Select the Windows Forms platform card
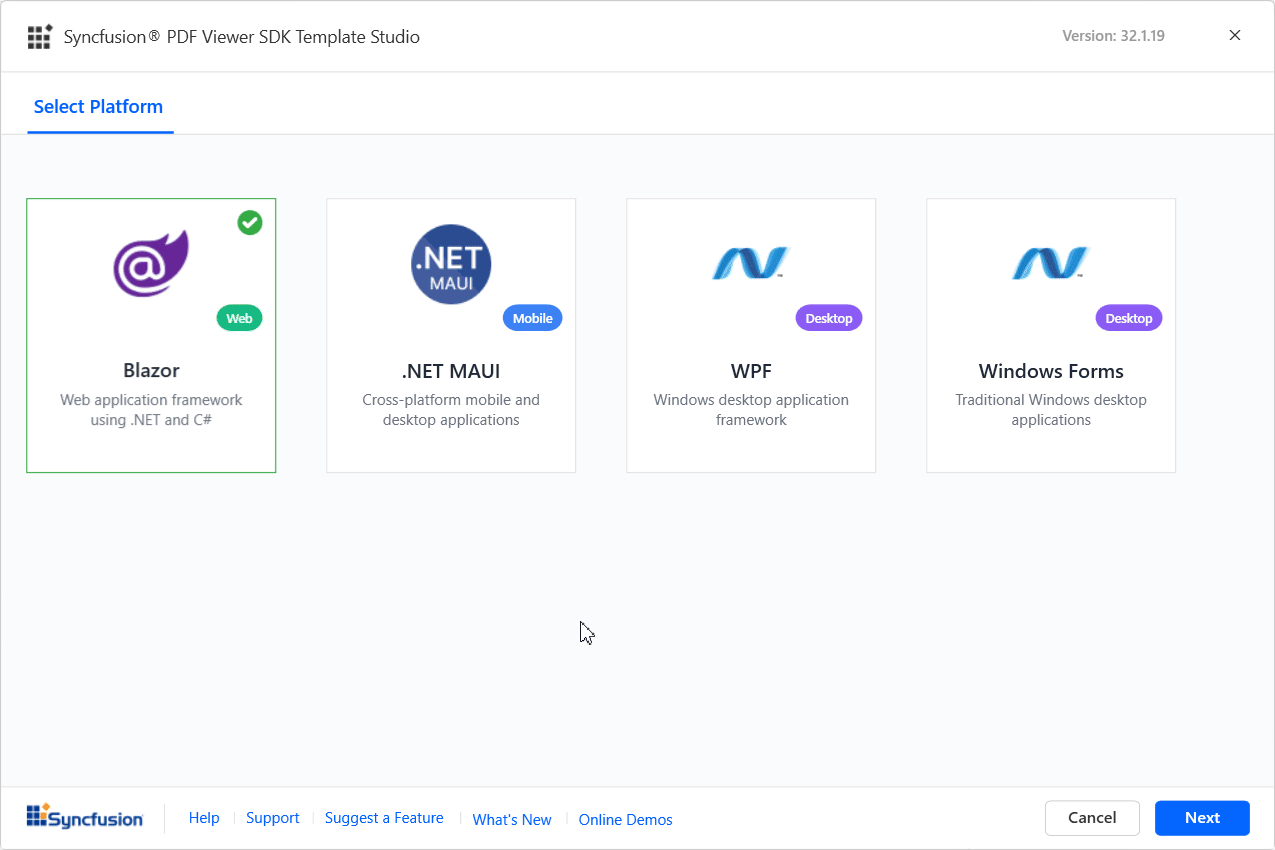Screen dimensions: 1275x850 tap(1050, 335)
